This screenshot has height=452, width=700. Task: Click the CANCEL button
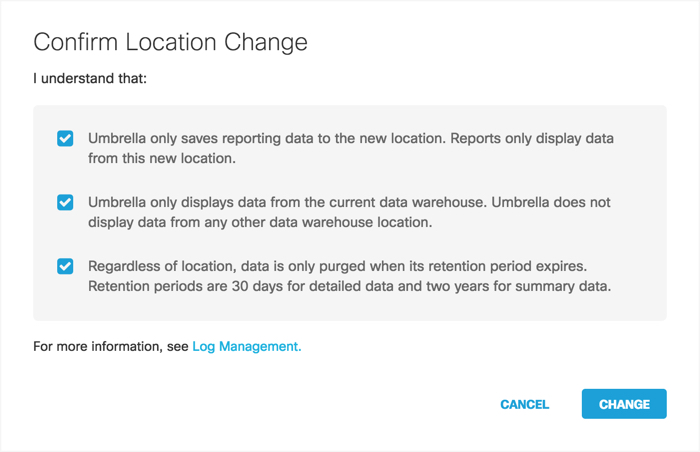[x=525, y=404]
